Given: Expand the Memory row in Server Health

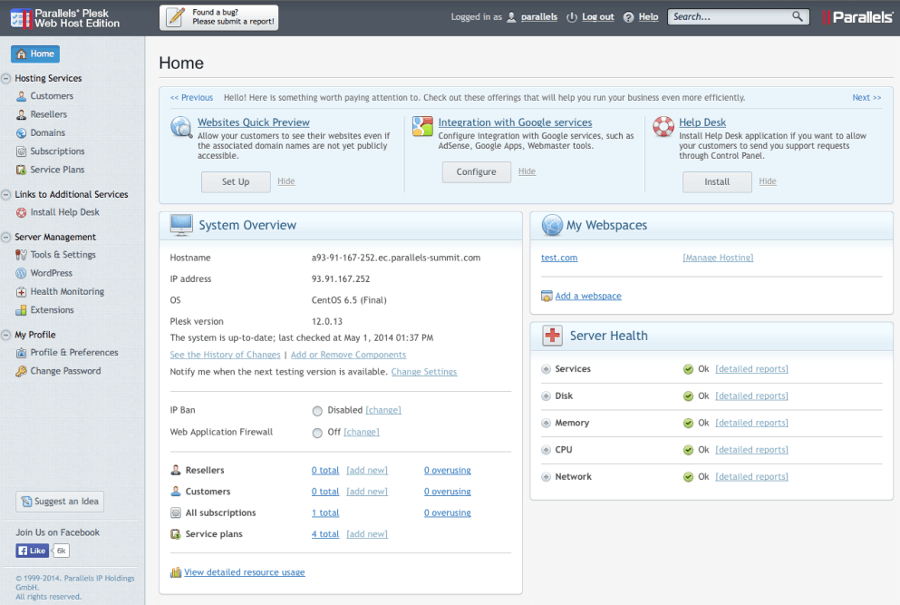Looking at the screenshot, I should (x=546, y=423).
